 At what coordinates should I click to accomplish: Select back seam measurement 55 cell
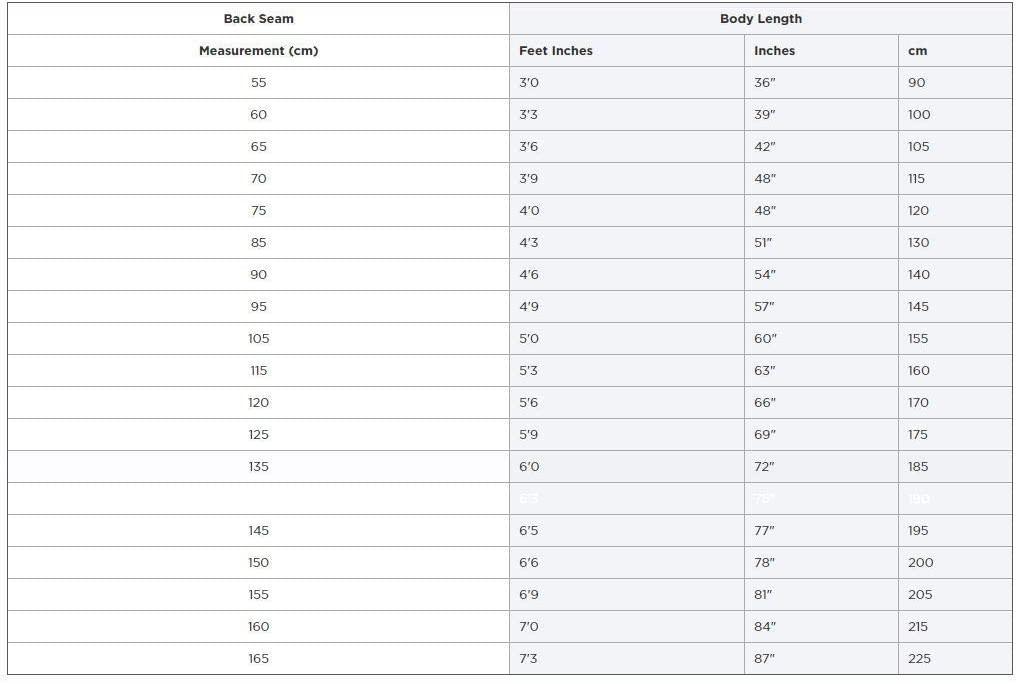[x=258, y=83]
